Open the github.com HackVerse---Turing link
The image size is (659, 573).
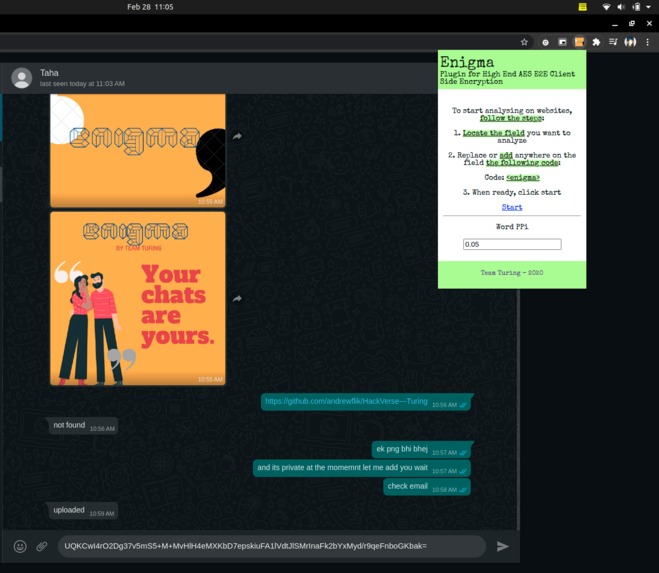coord(346,401)
